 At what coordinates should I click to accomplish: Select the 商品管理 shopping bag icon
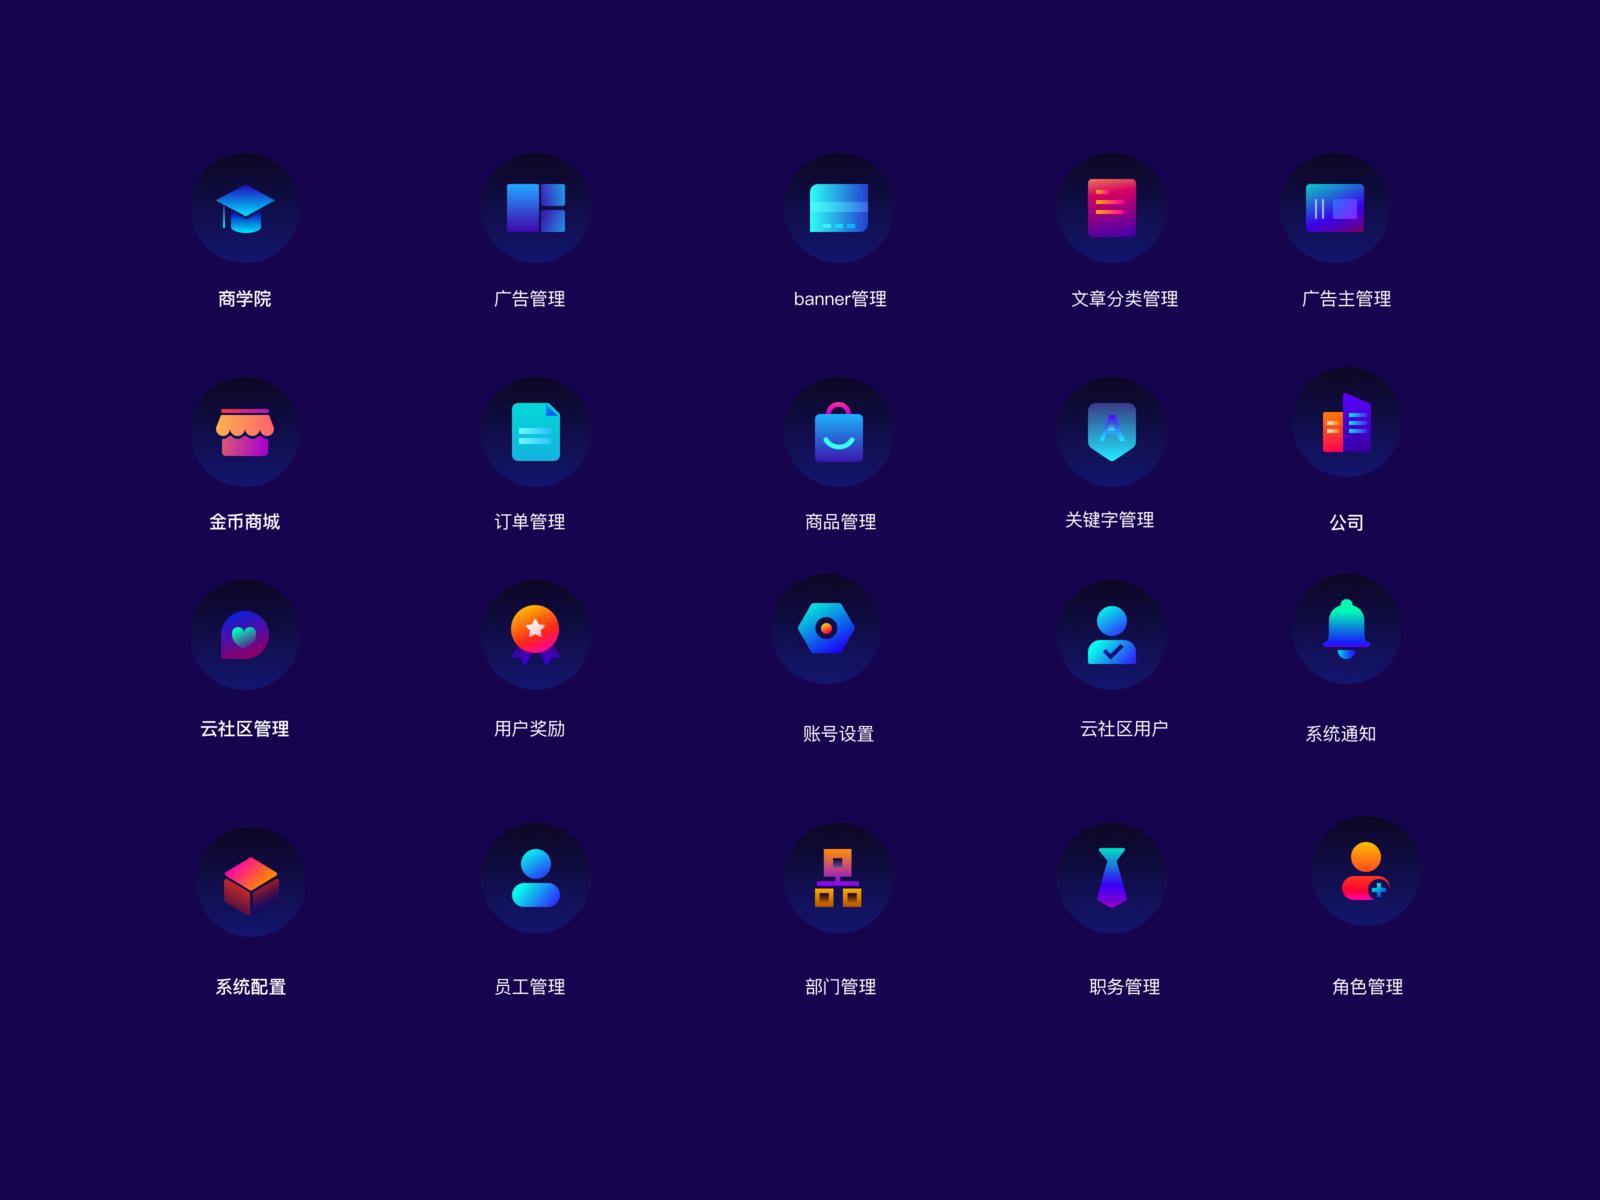pyautogui.click(x=840, y=431)
